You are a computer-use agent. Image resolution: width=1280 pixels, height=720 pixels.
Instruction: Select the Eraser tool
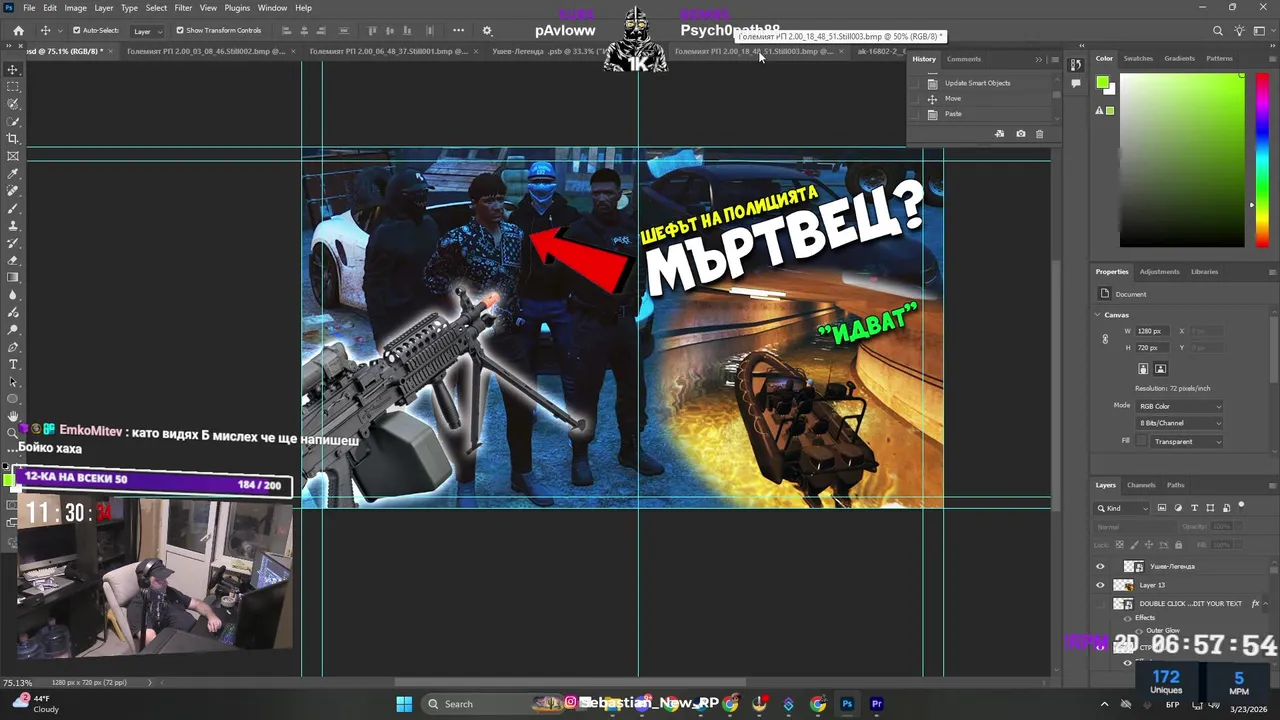coord(13,260)
